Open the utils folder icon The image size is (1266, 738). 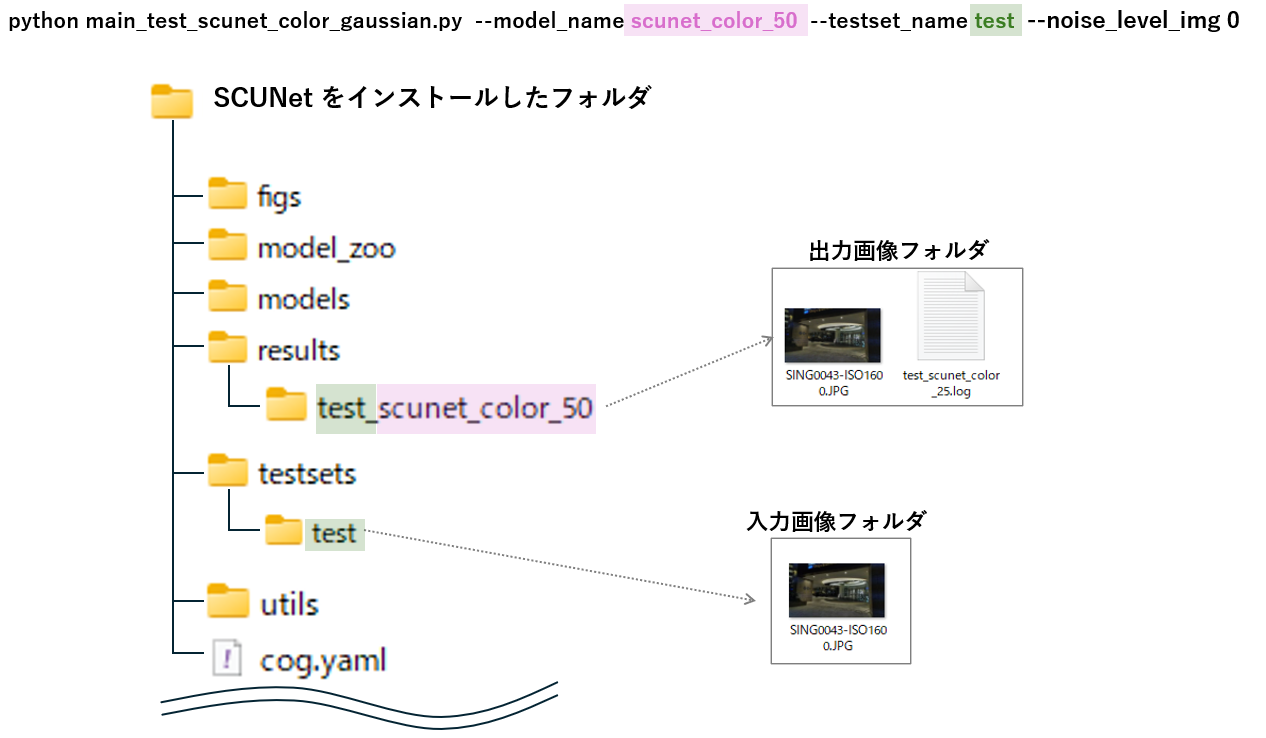[226, 602]
